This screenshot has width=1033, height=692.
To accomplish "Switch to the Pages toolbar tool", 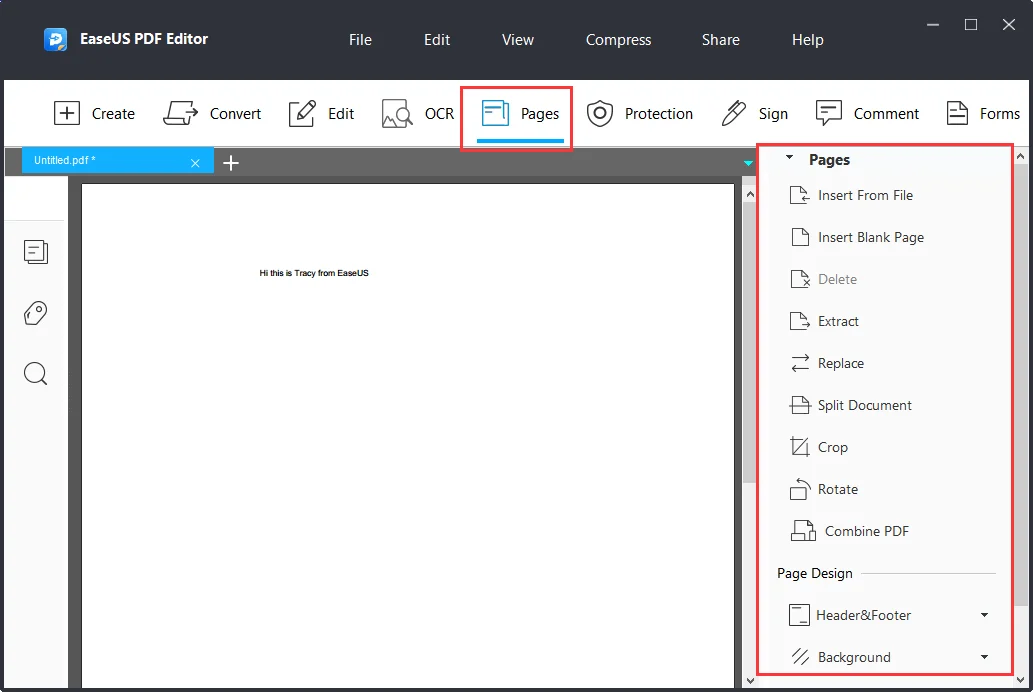I will [x=520, y=113].
